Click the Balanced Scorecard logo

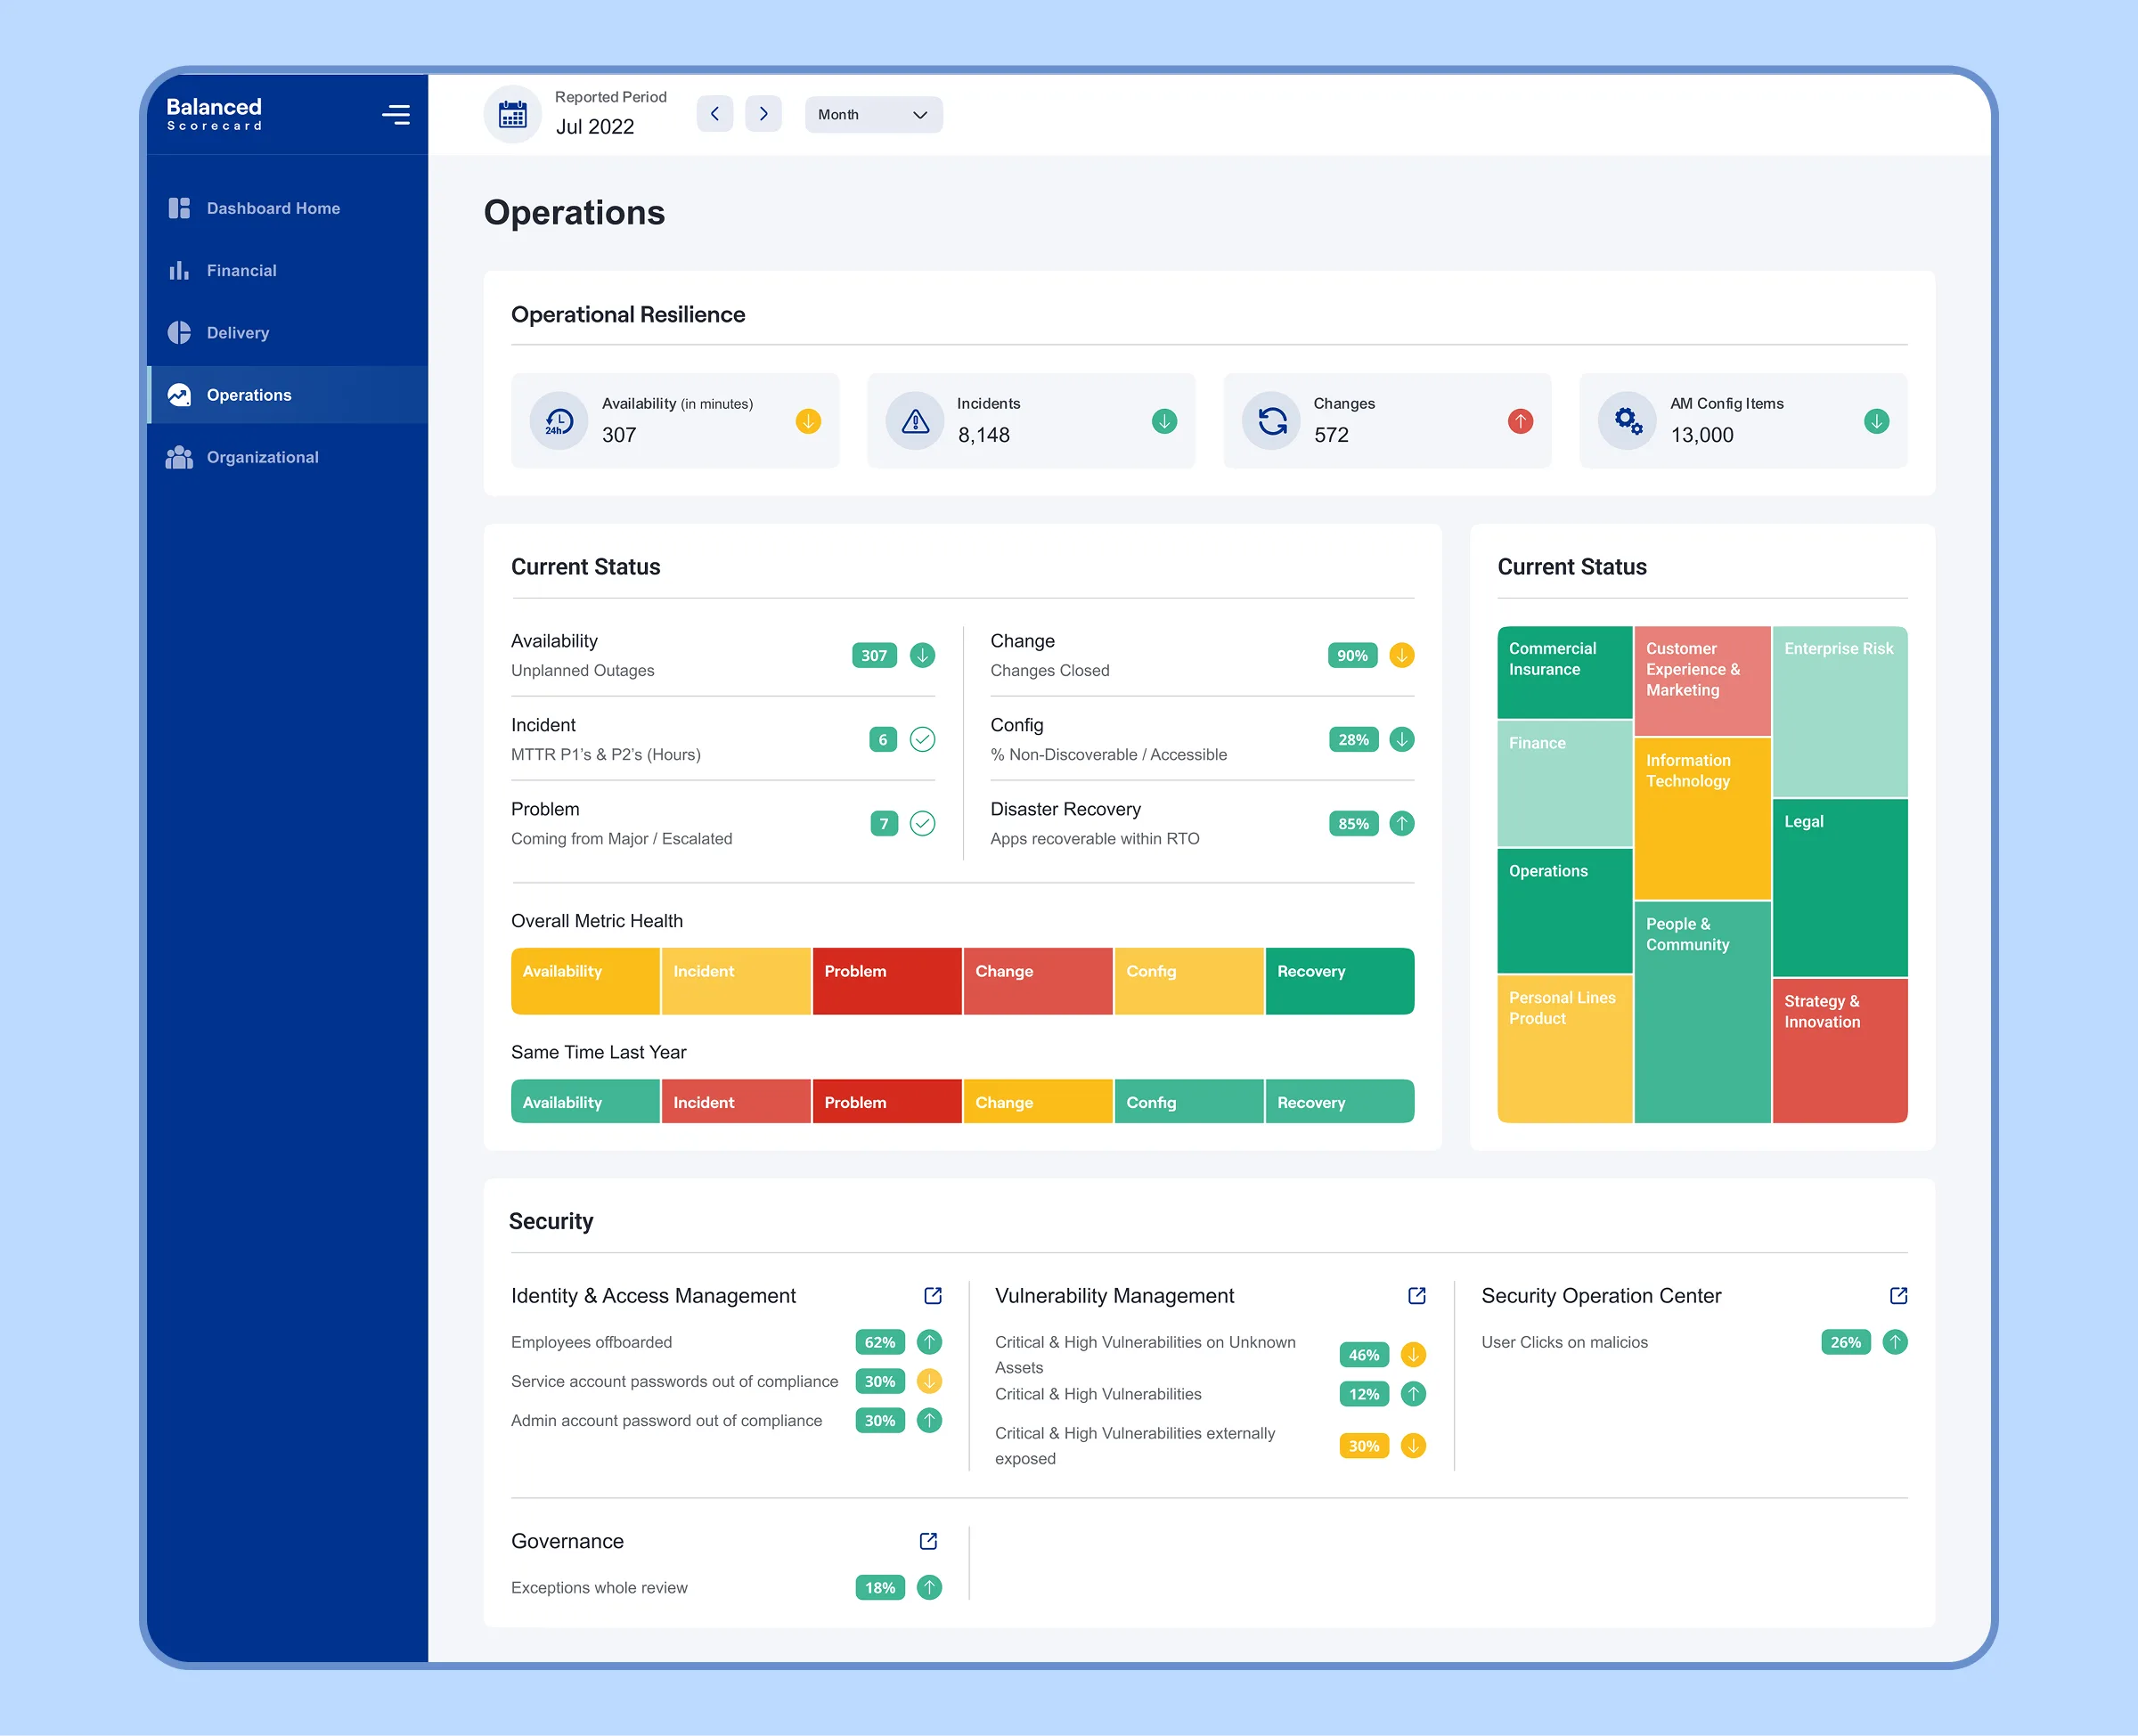pos(214,114)
